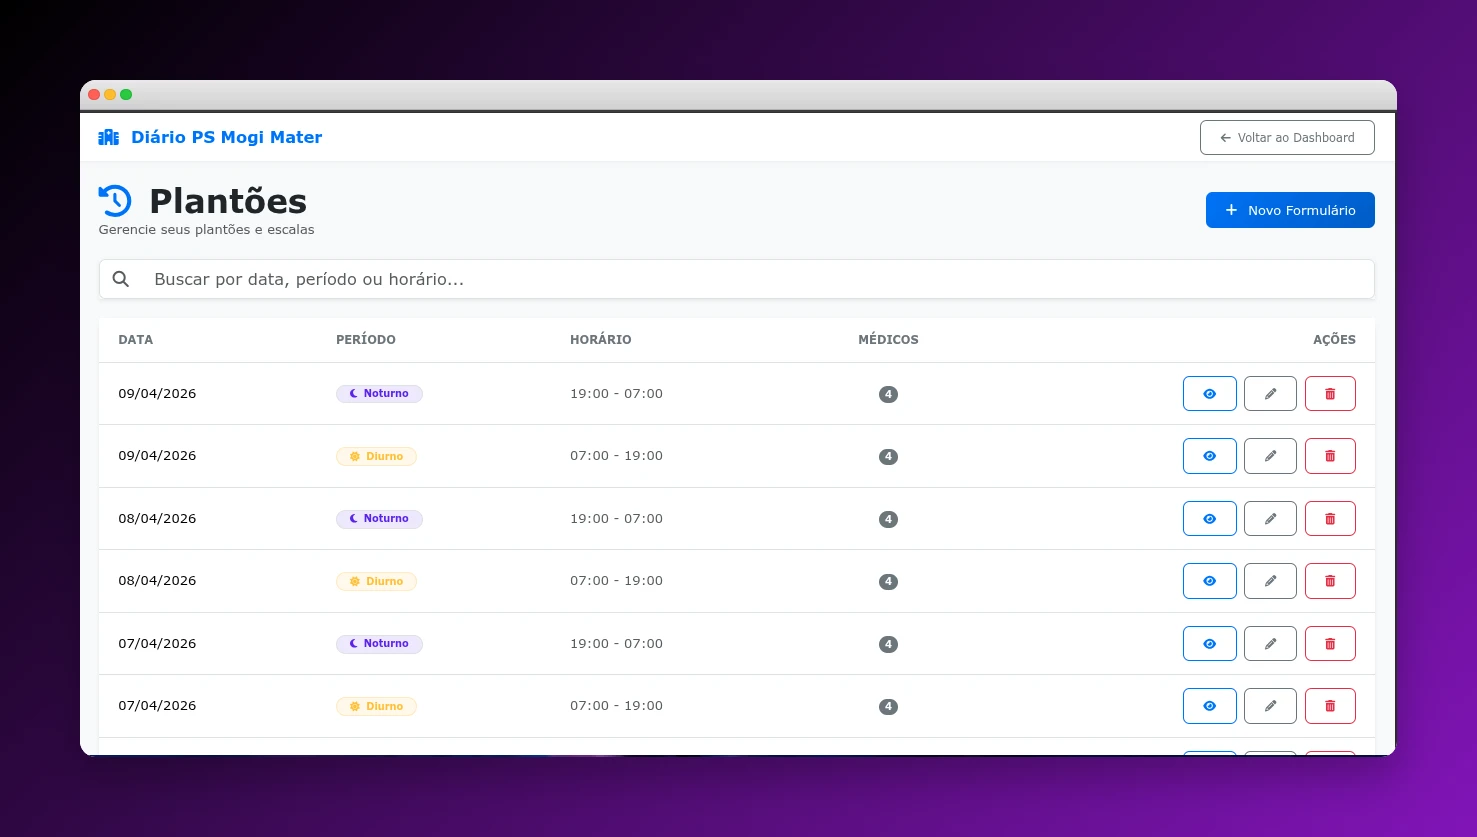Edit the 07/04/2026 Diurno shift

tap(1270, 706)
